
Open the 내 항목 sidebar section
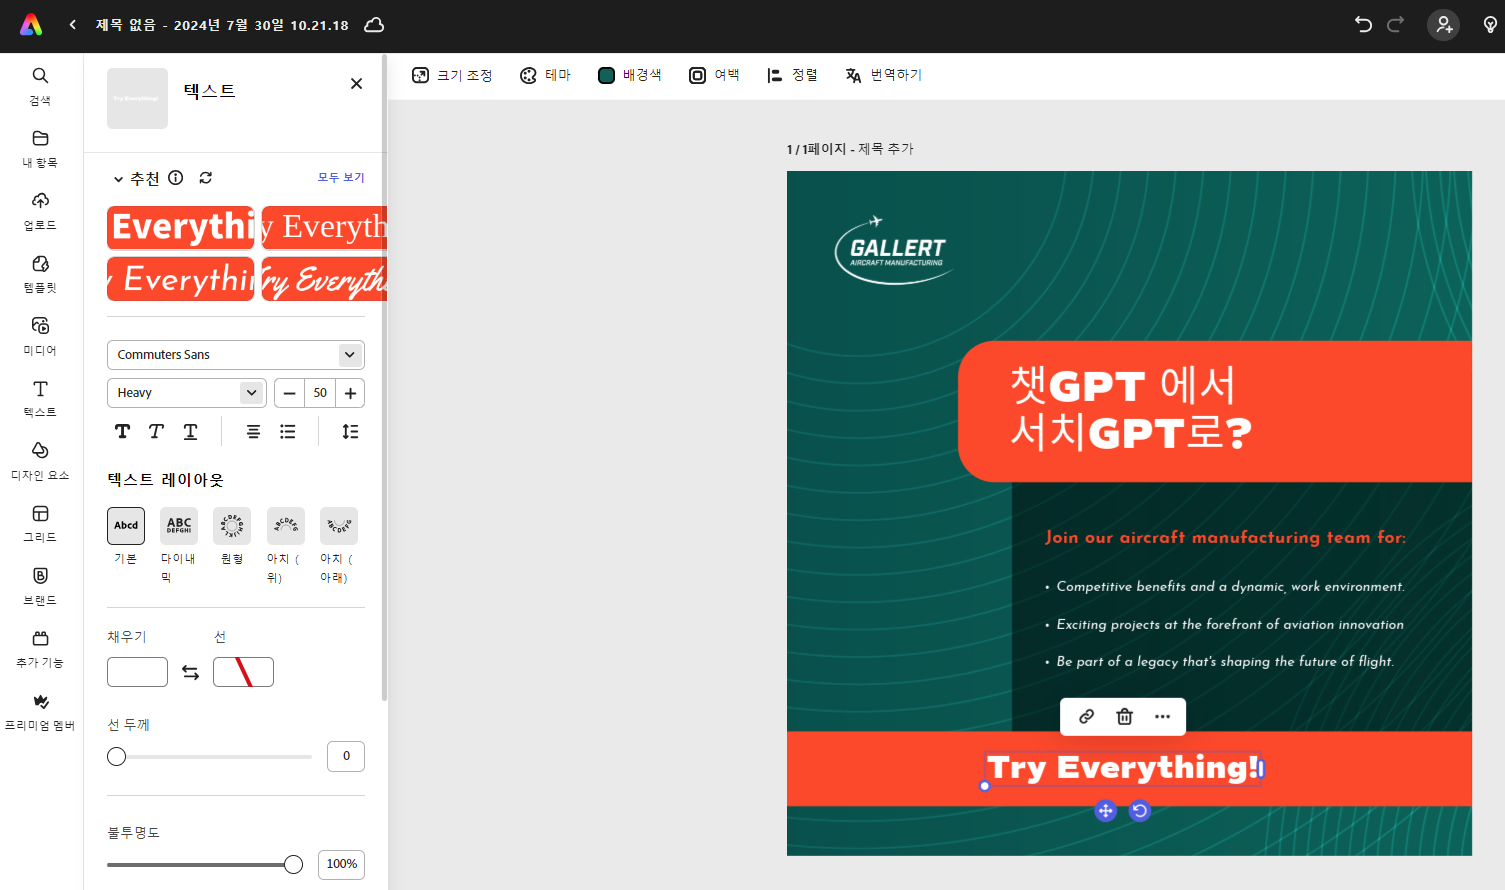click(x=40, y=148)
